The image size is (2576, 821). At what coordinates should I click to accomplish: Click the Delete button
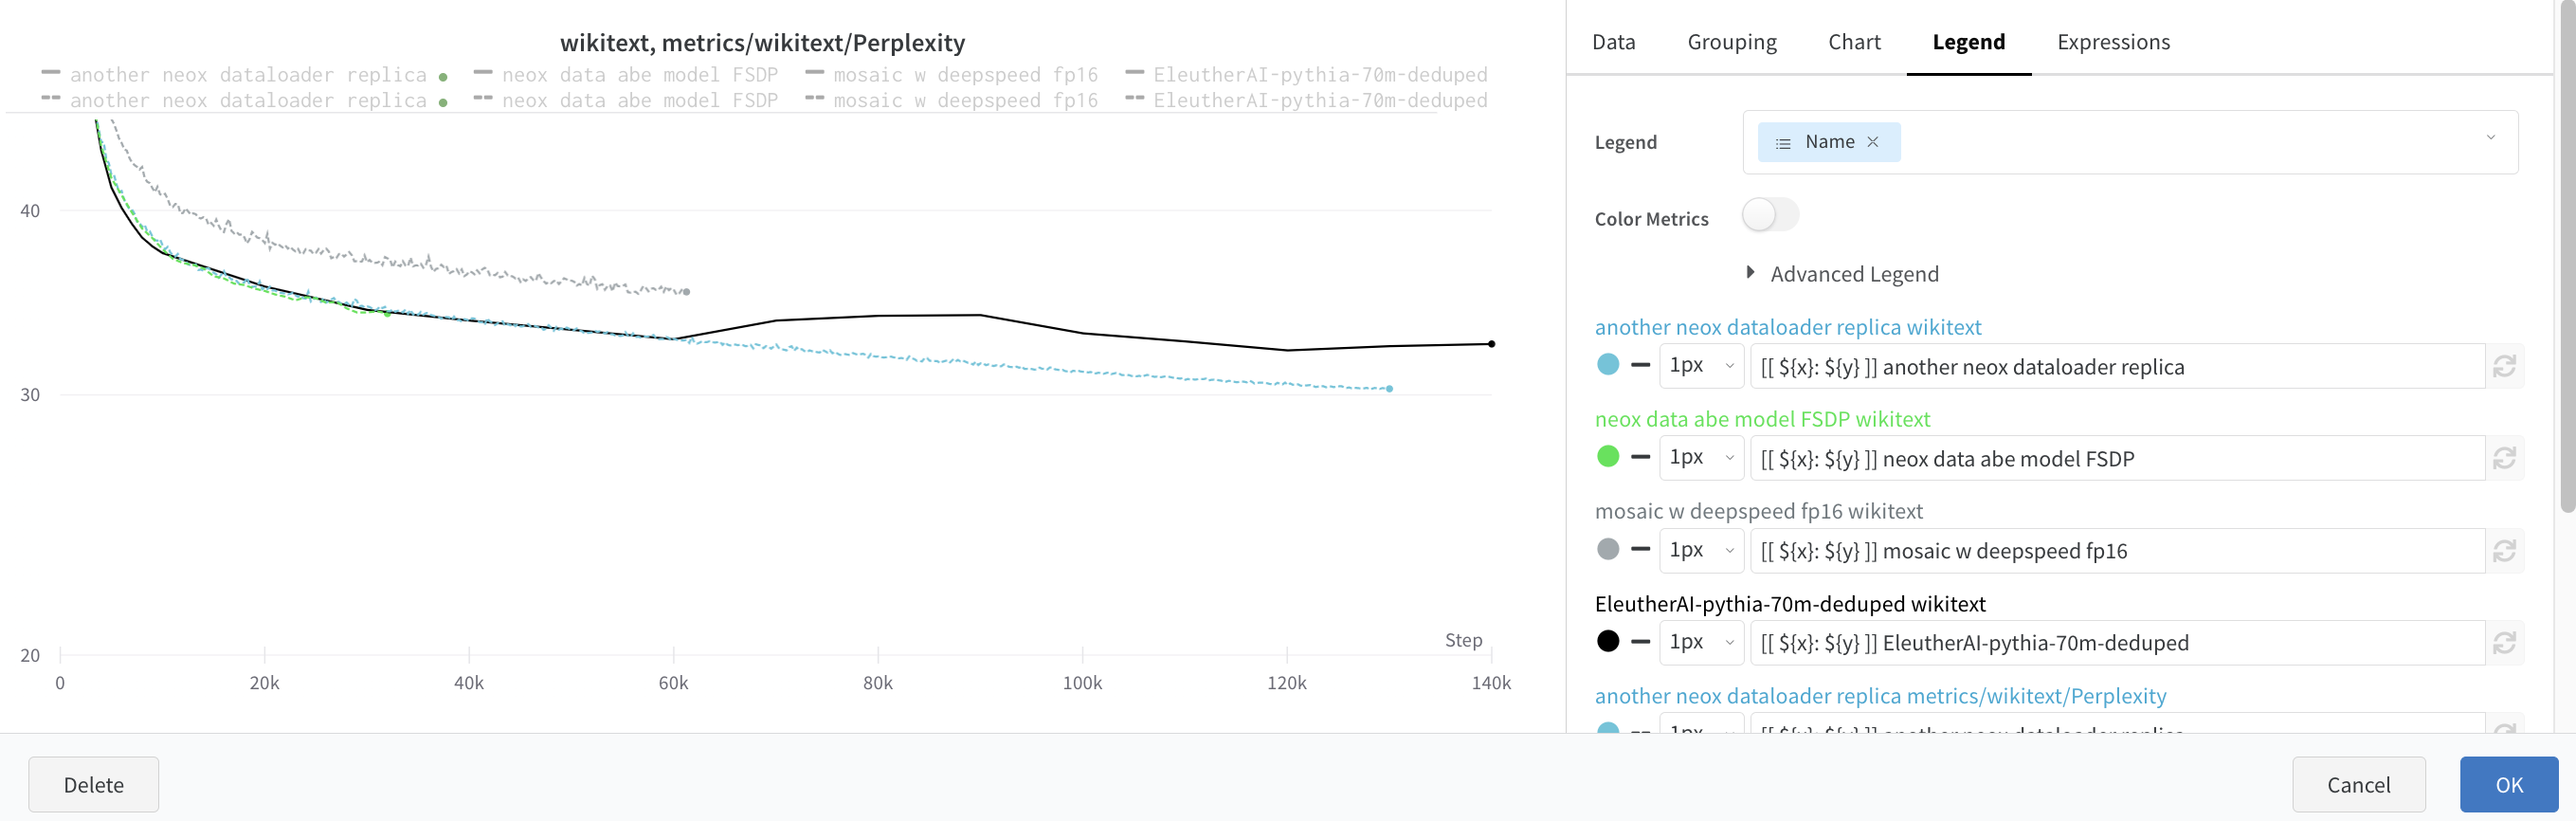pos(93,784)
